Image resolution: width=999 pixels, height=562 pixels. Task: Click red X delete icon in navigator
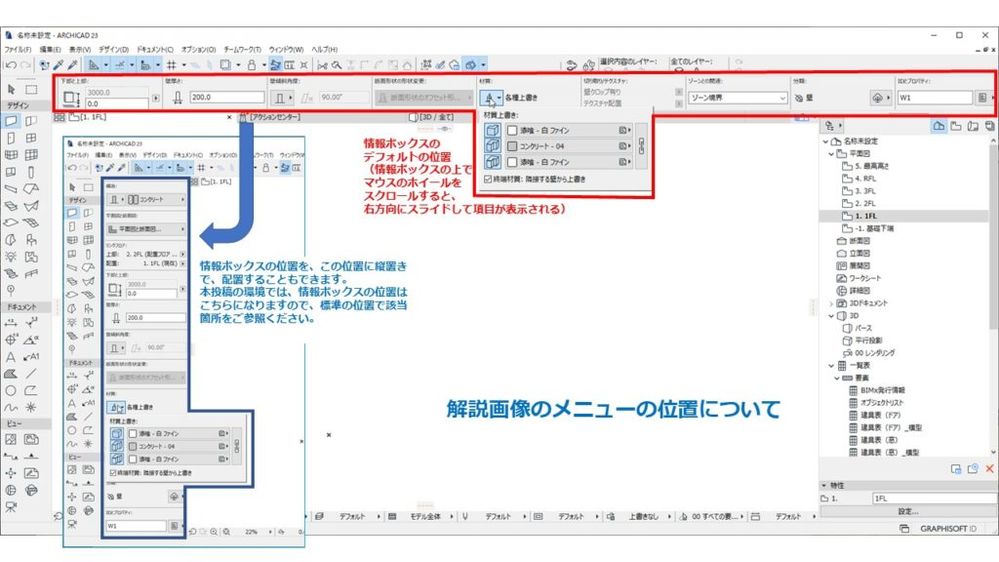[x=989, y=469]
